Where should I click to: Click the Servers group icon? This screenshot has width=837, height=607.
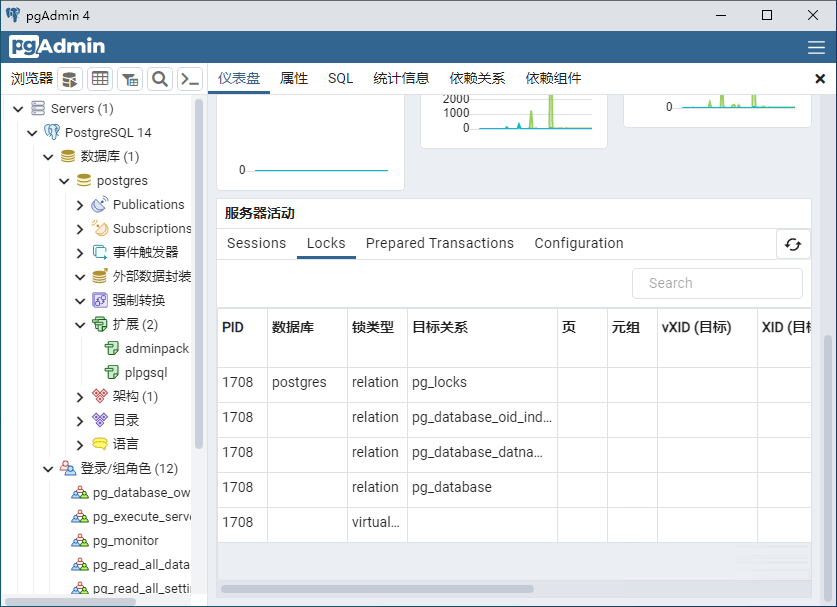pos(38,108)
